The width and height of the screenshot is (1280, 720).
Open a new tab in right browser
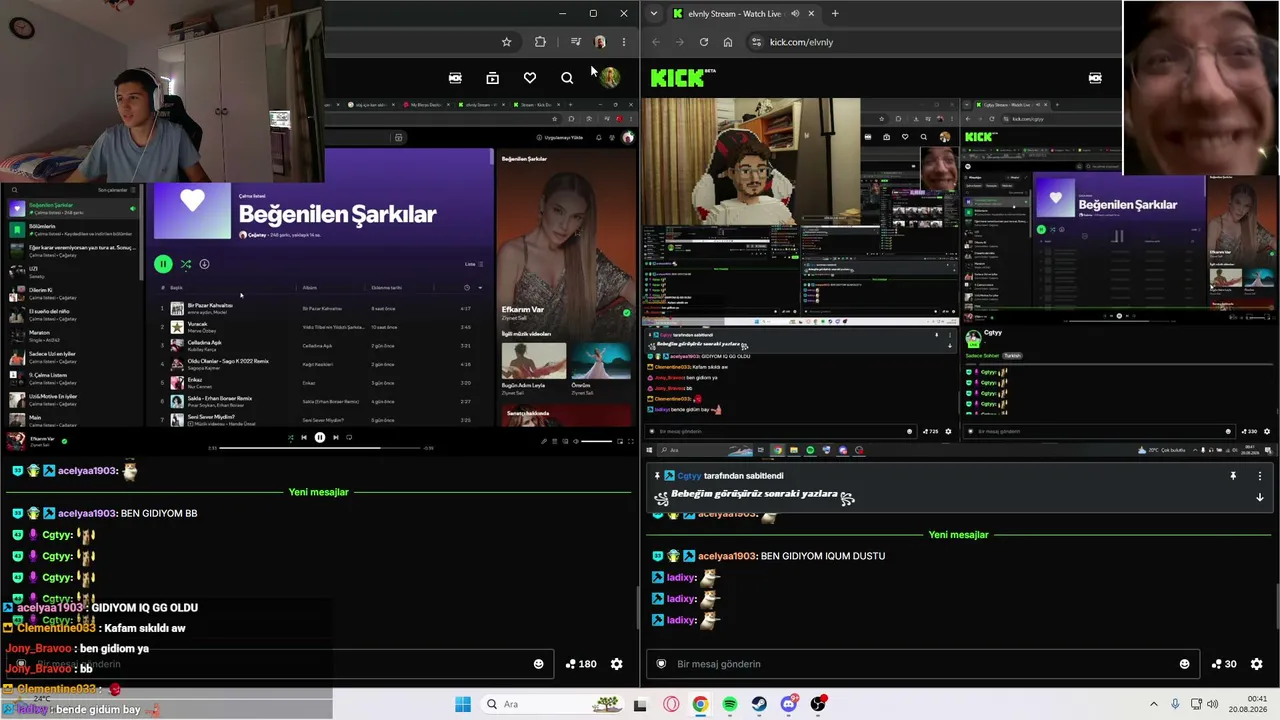pos(835,14)
